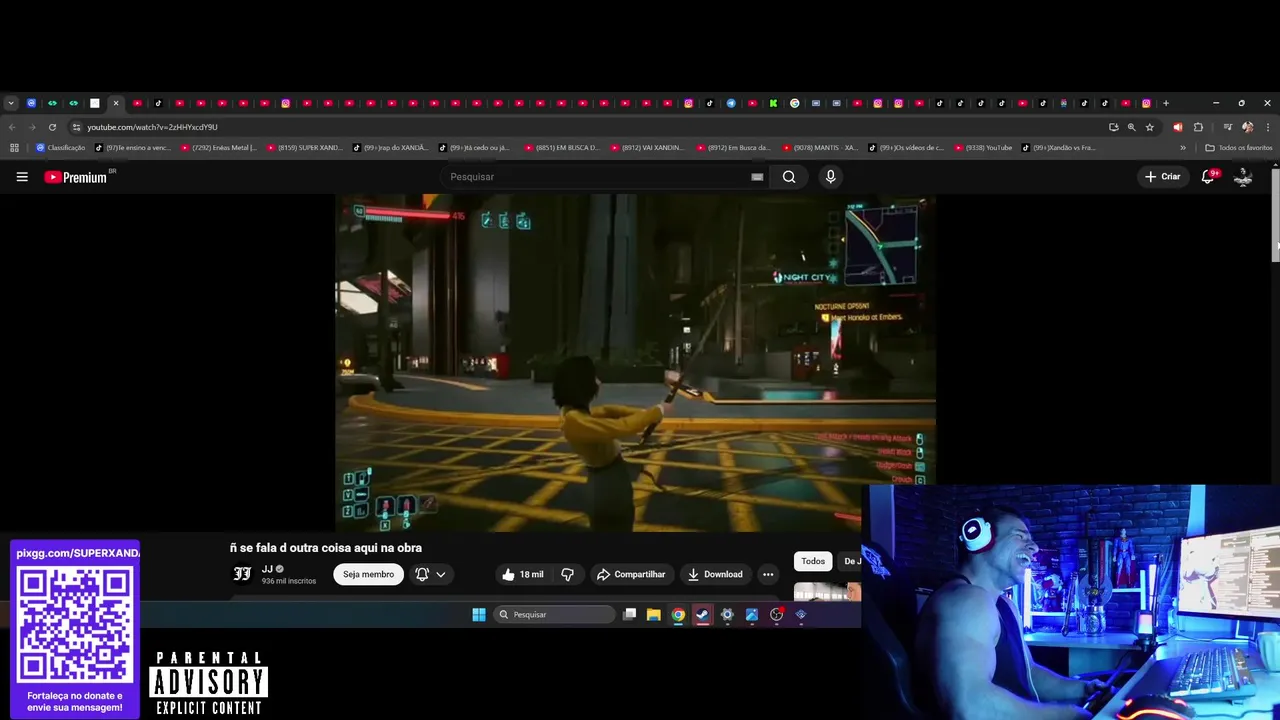Click the Criar create button

[x=1163, y=177]
